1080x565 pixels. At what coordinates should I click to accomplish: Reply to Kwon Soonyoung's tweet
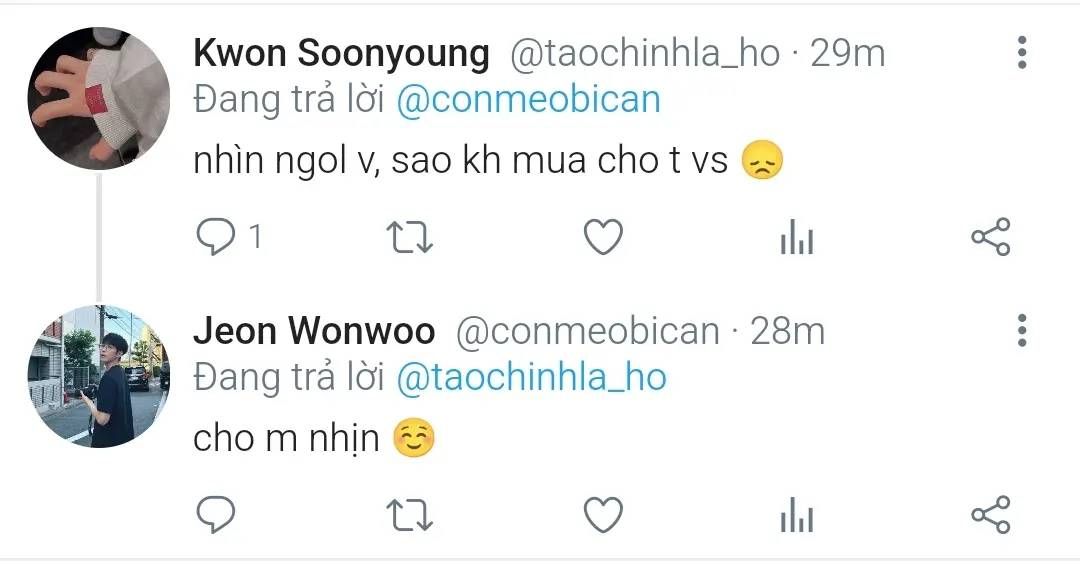tap(215, 237)
